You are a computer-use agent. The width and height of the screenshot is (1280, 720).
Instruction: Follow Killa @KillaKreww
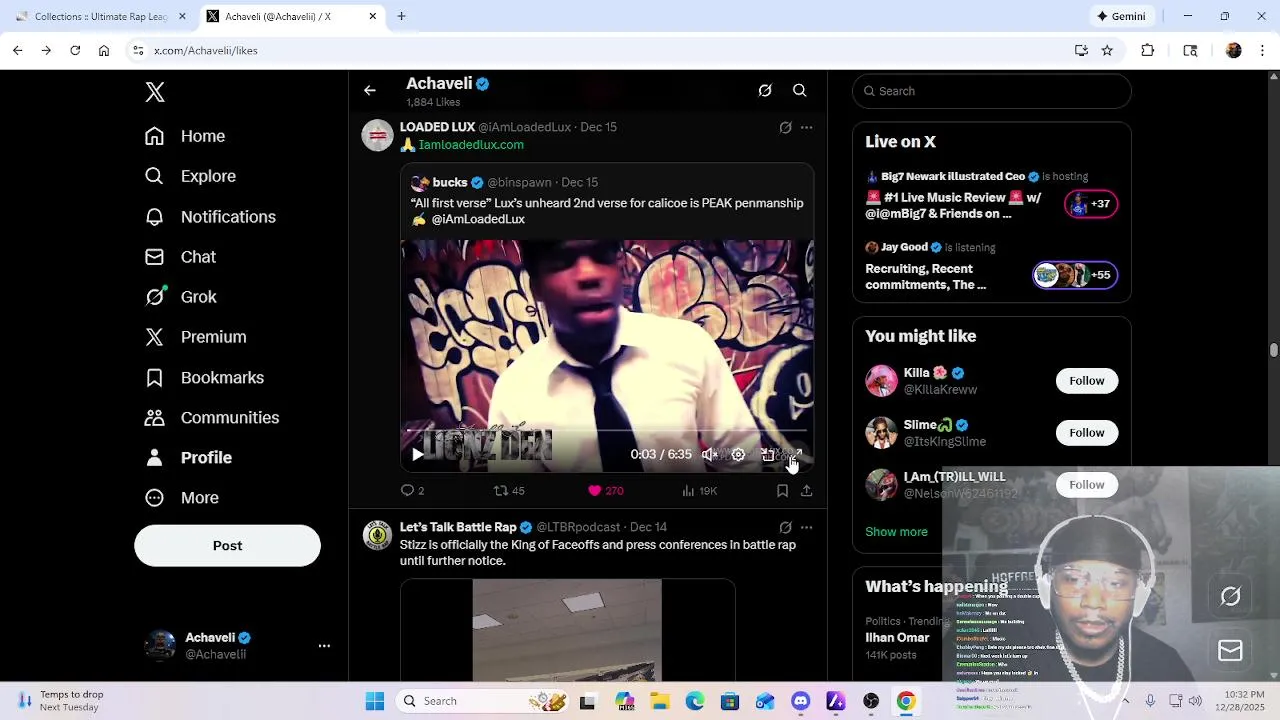coord(1086,381)
